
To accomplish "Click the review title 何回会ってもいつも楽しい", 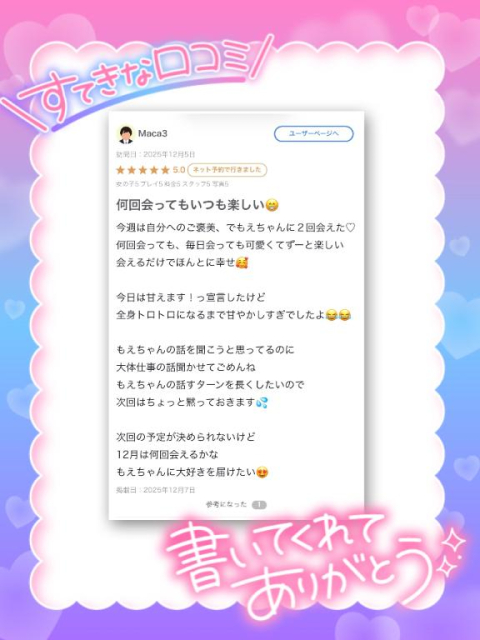I will point(191,205).
